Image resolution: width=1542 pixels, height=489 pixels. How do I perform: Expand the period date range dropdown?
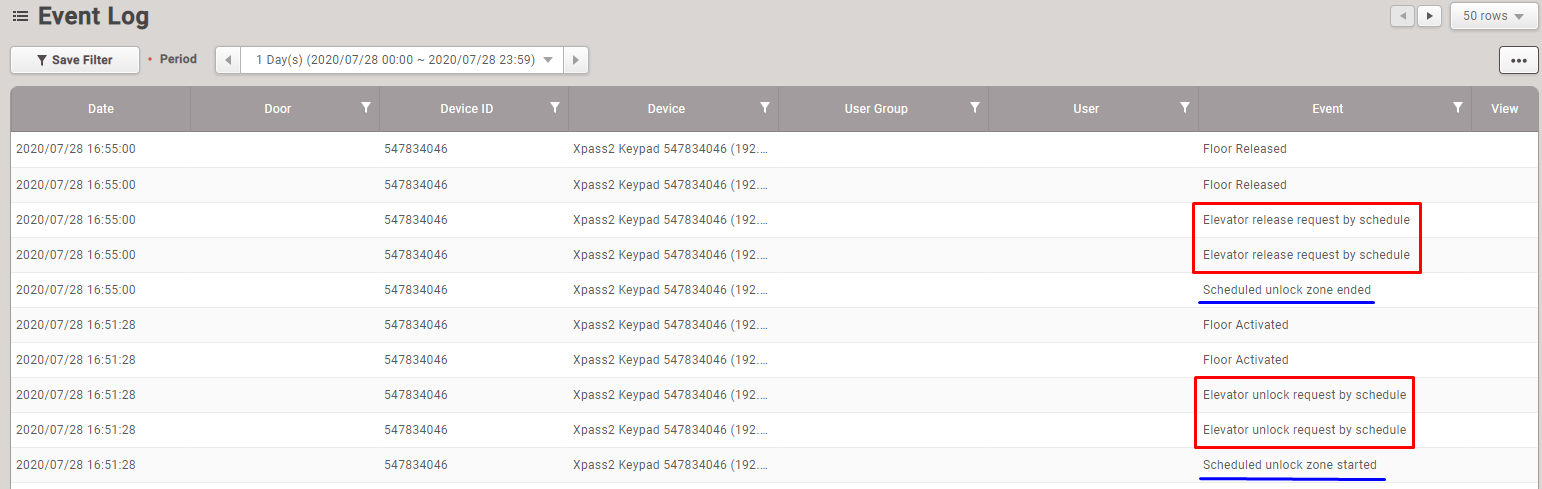coord(547,60)
